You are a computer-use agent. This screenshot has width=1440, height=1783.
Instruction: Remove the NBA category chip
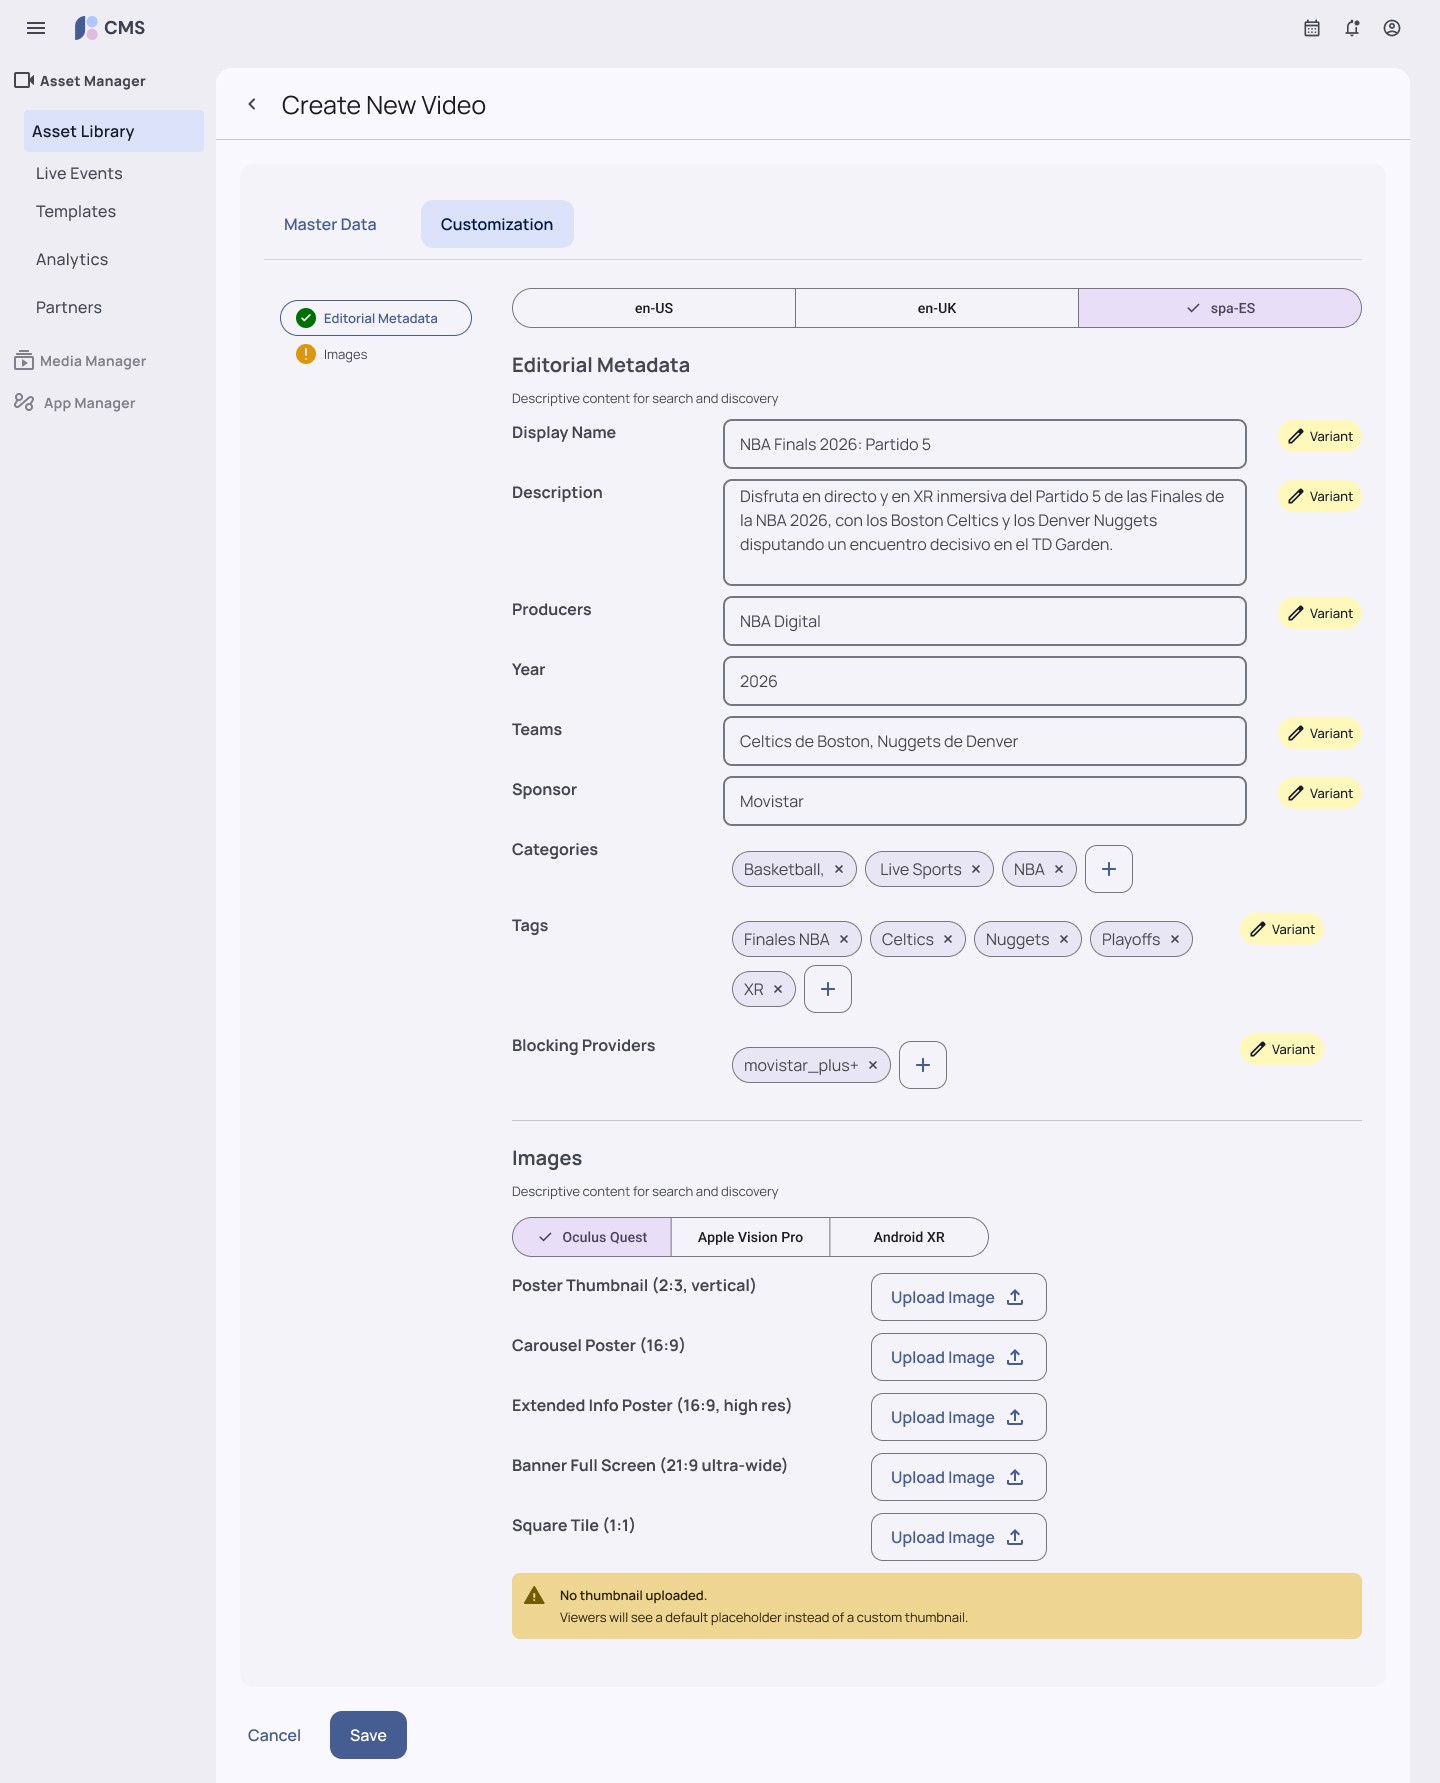(x=1059, y=869)
